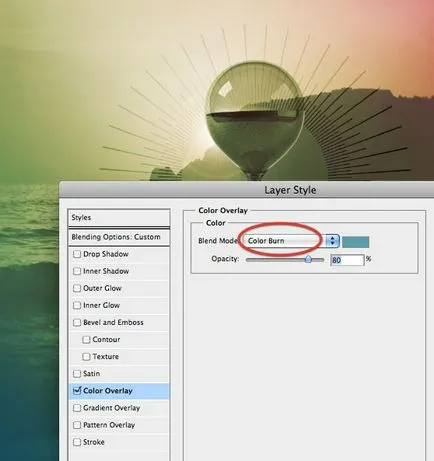Viewport: 434px width, 461px height.
Task: Open the Blend Mode dropdown showing Color Burn
Action: point(291,241)
